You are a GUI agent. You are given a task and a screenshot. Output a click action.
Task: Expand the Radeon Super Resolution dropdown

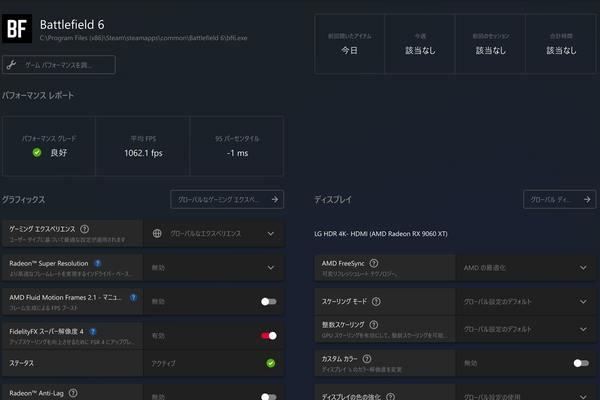coord(214,268)
